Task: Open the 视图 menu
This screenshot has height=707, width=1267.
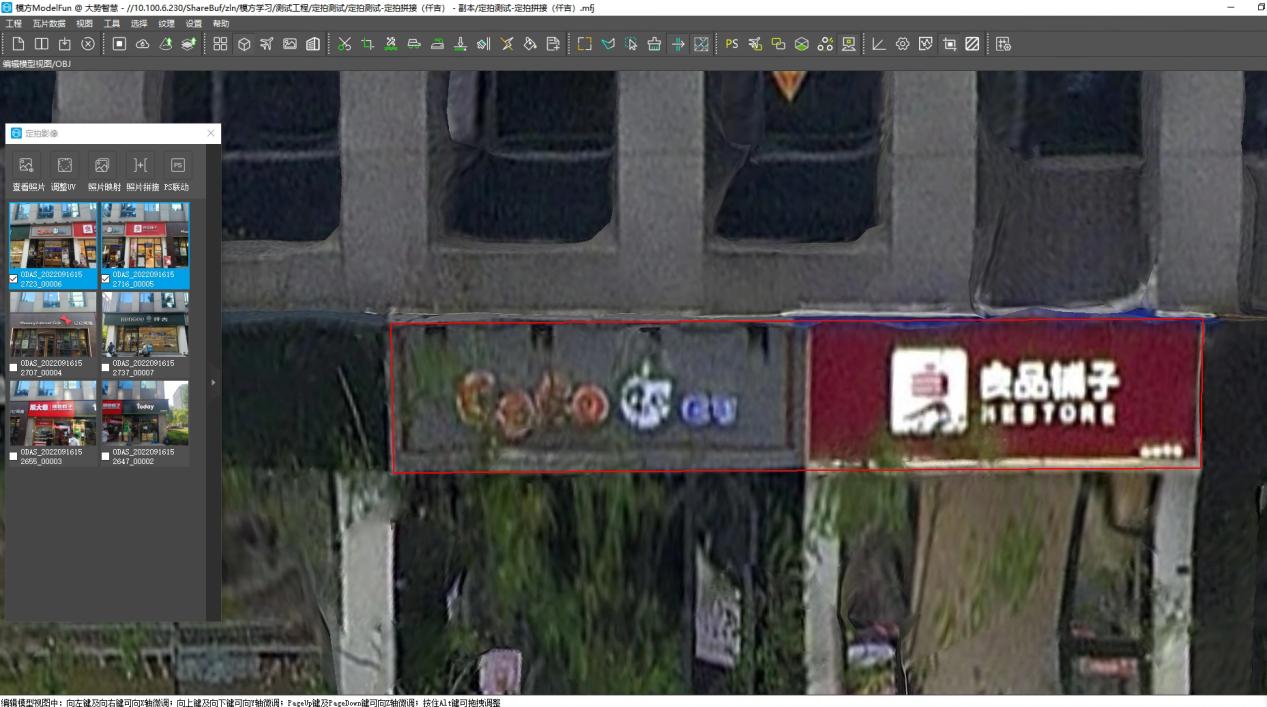Action: pos(85,23)
